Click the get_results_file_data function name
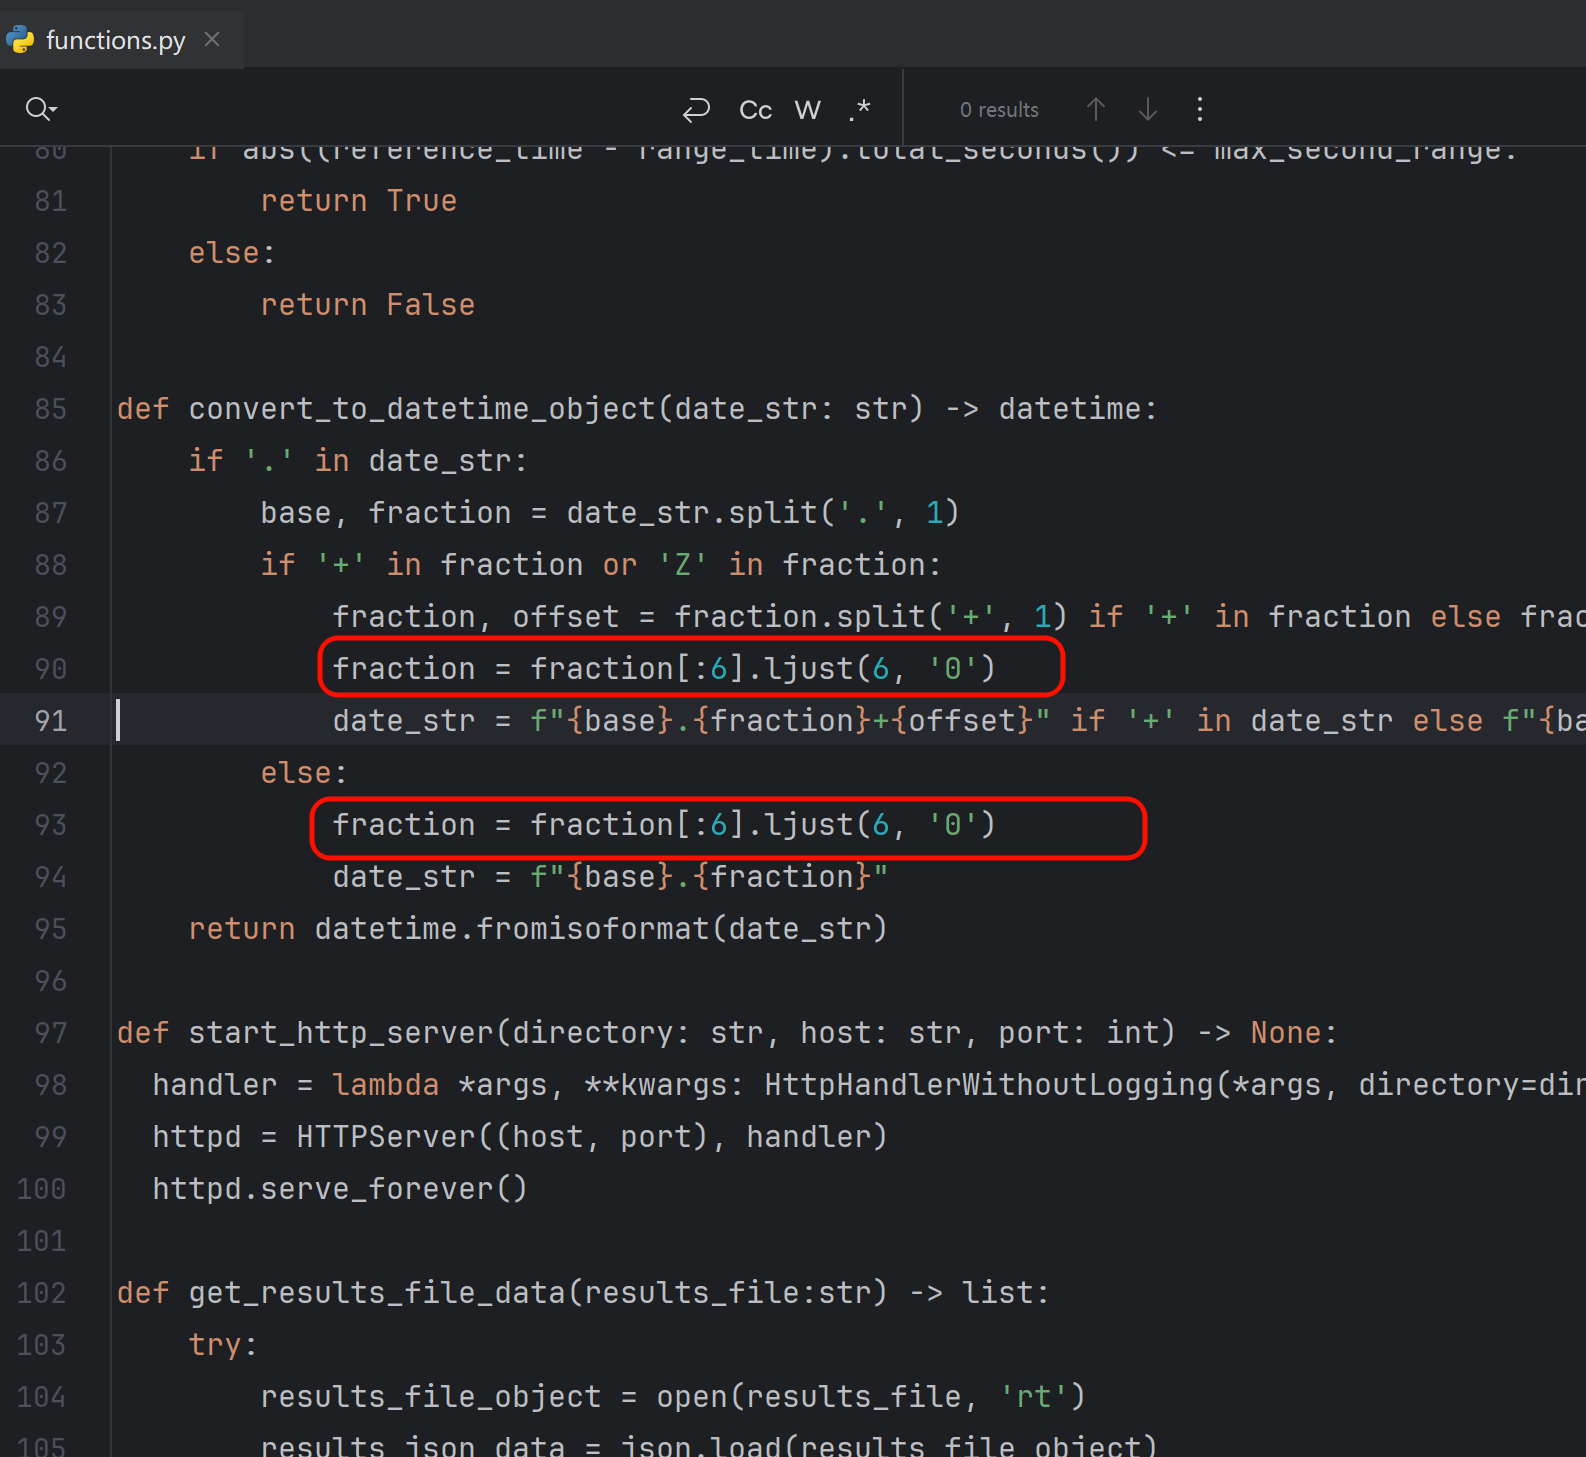 coord(376,1293)
